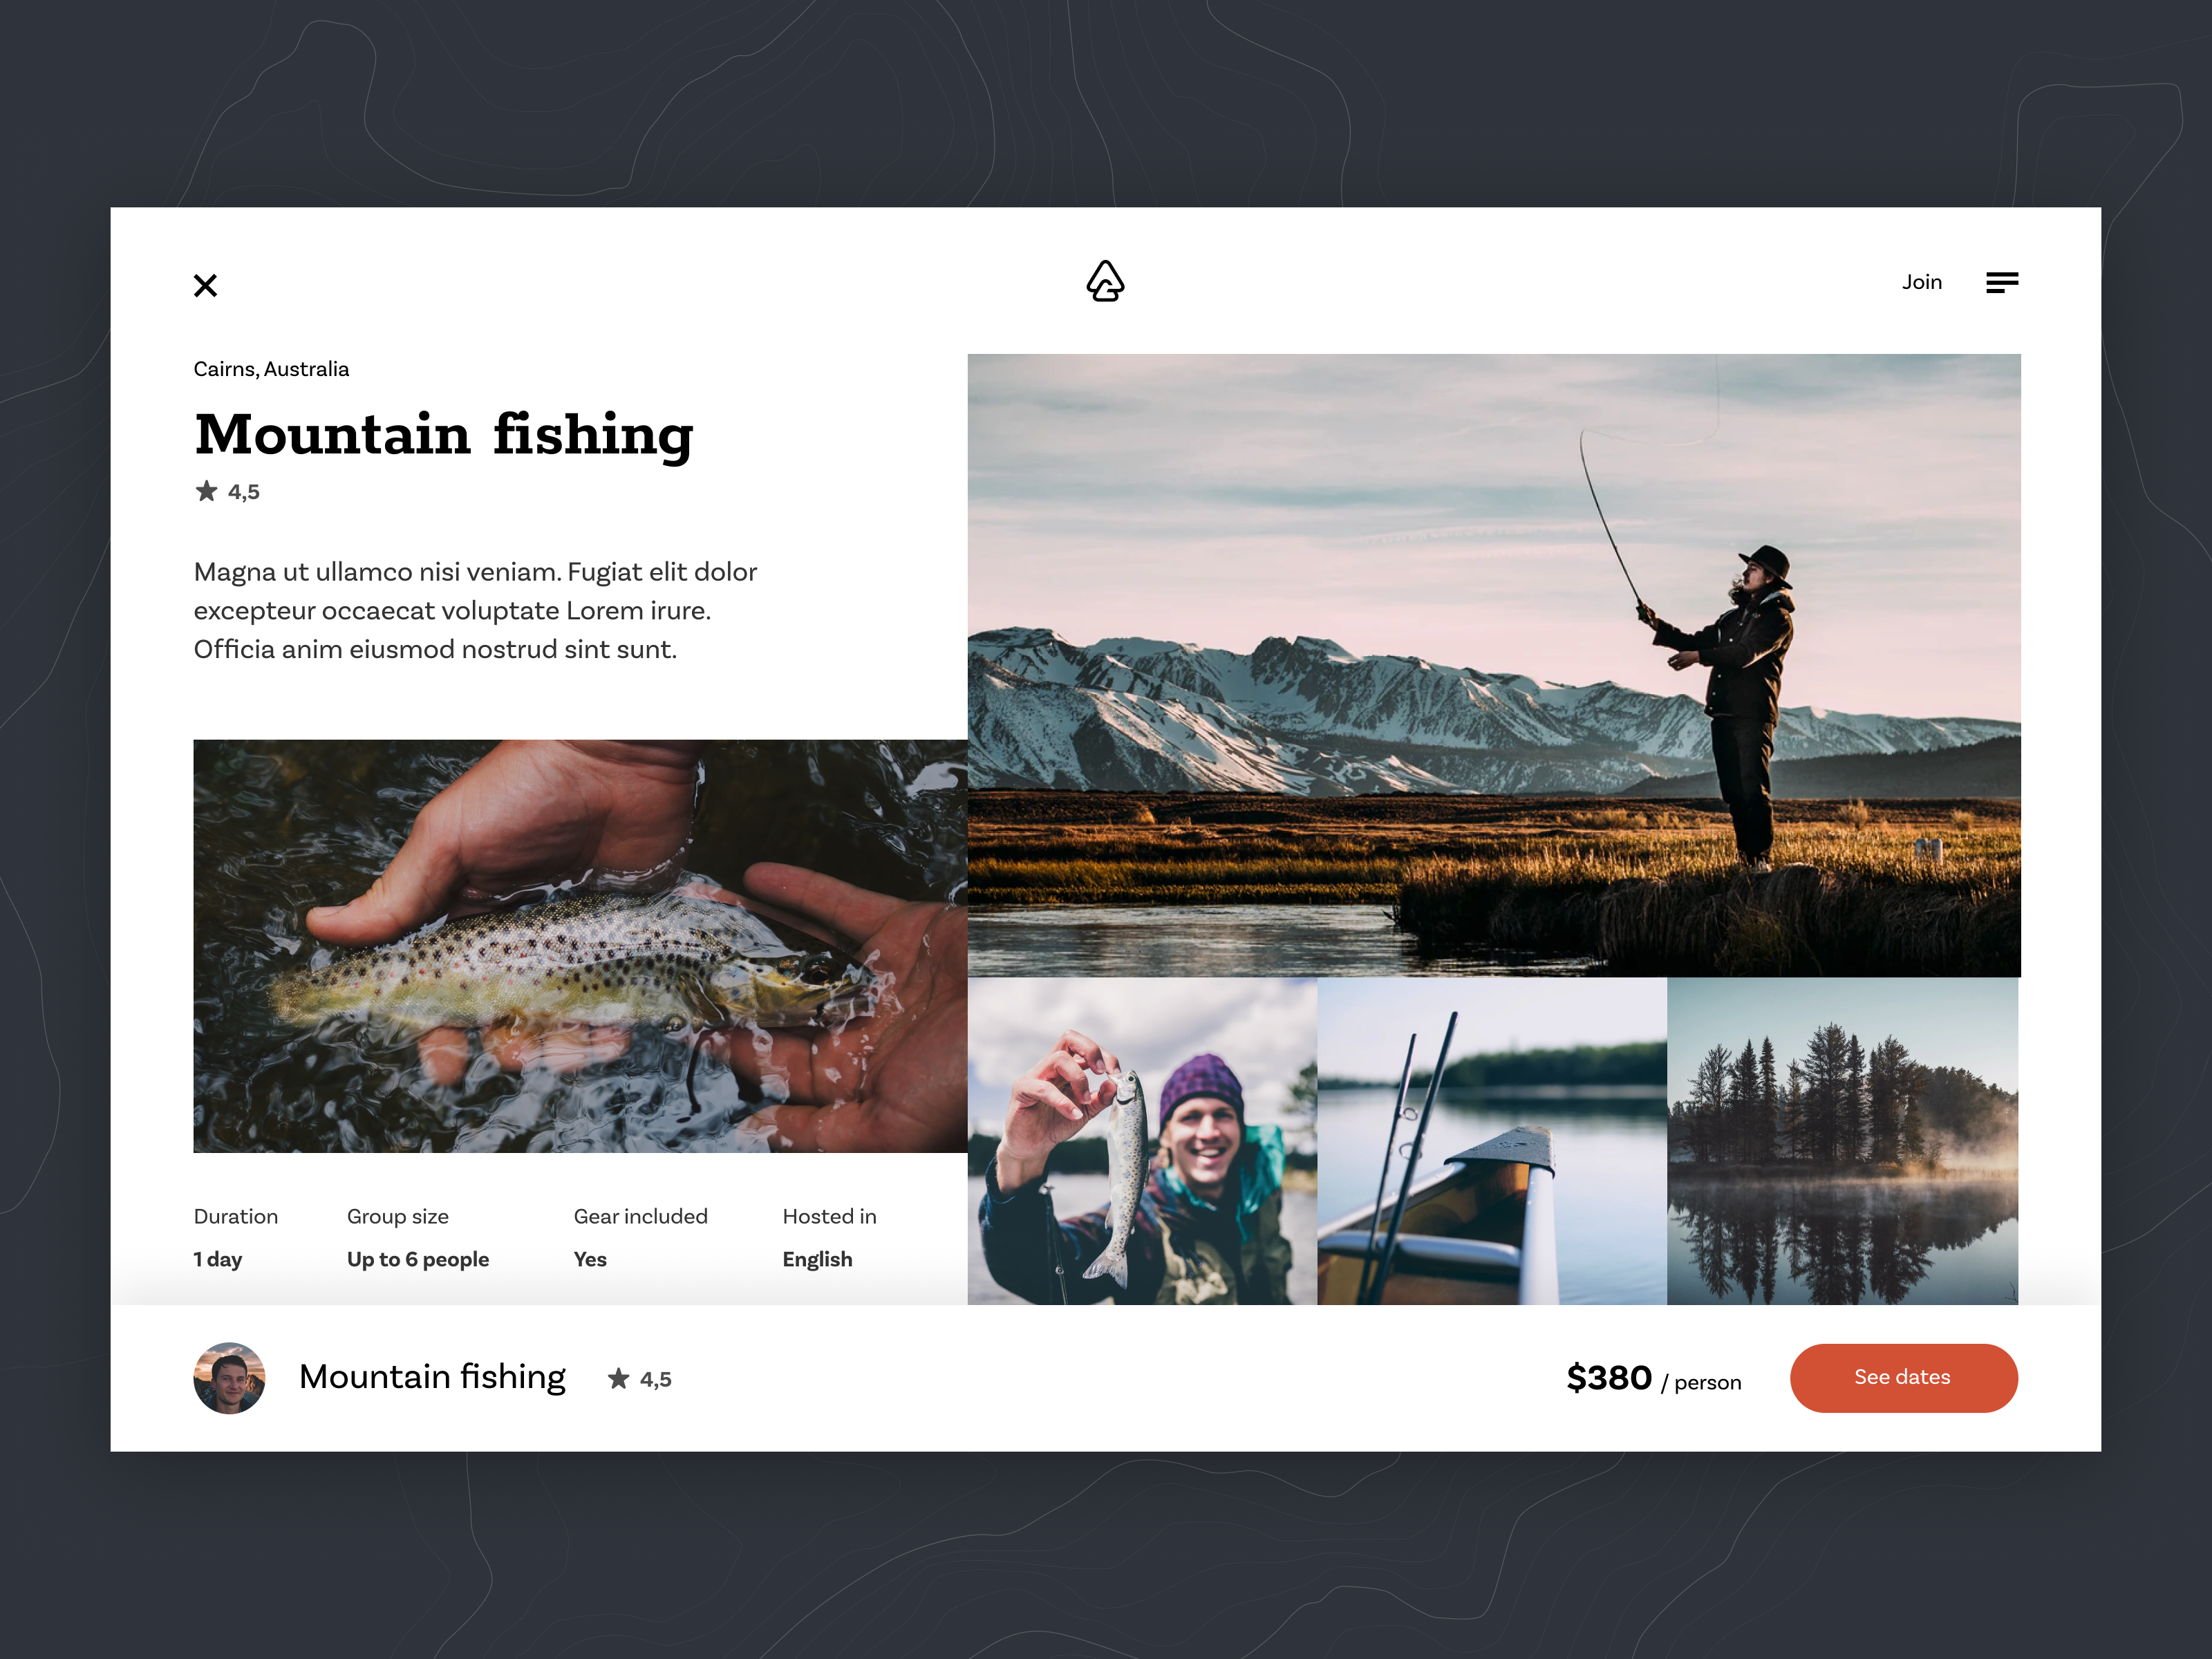
Task: Click the Join link
Action: (x=1922, y=283)
